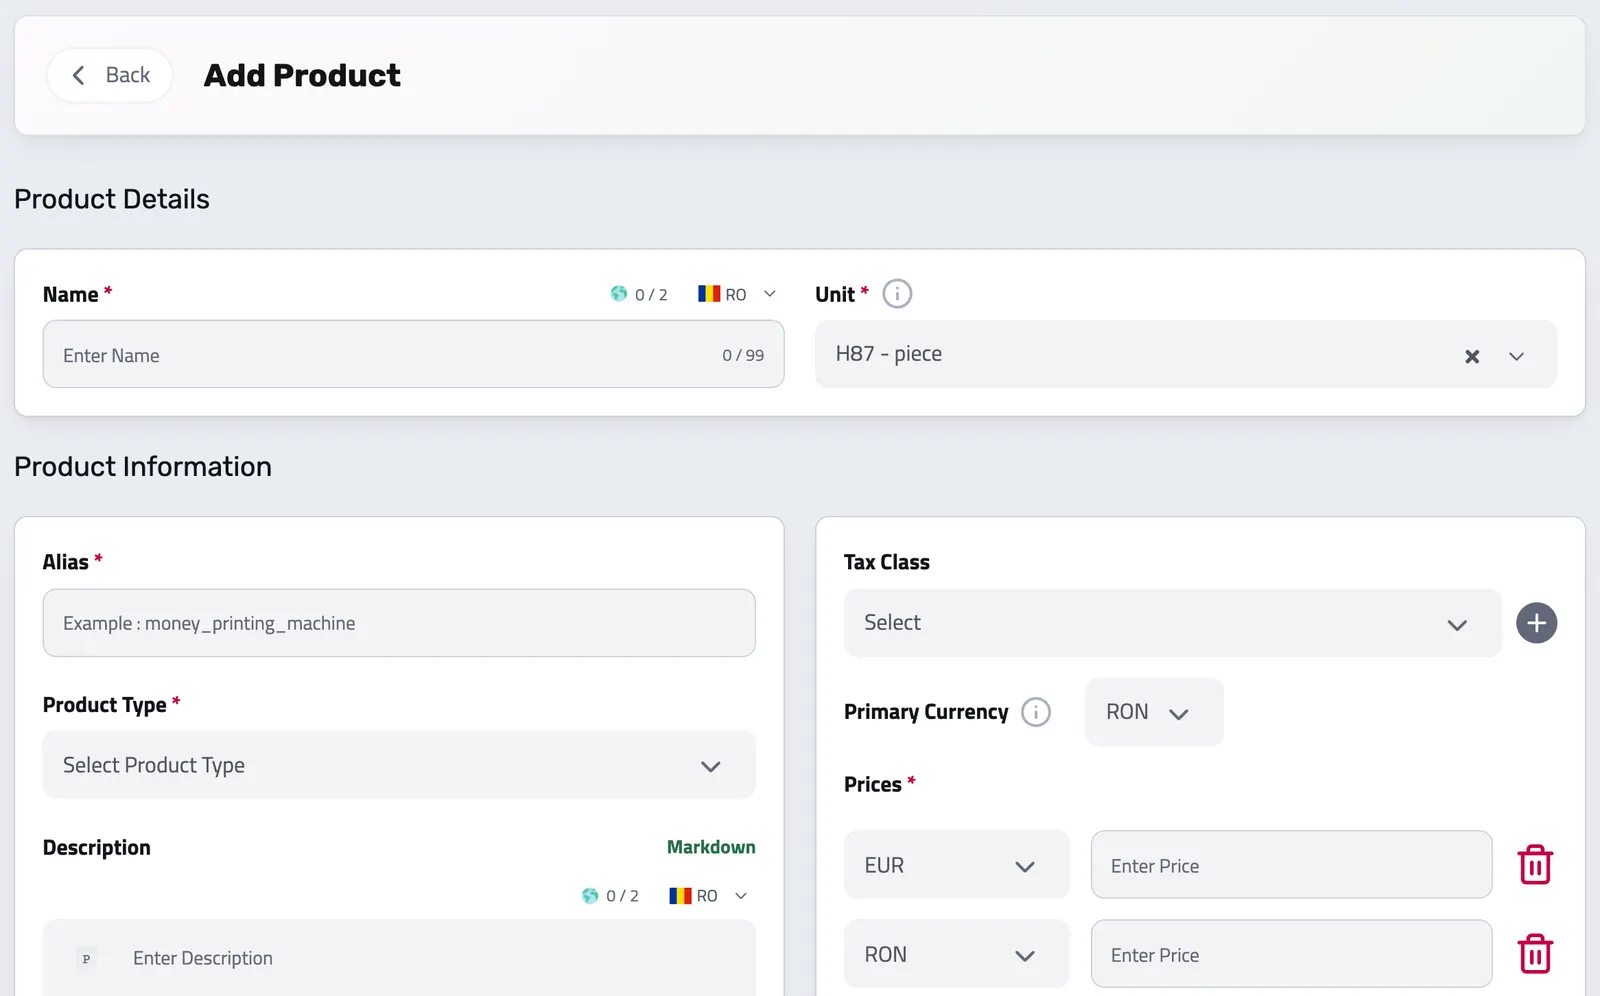Screen dimensions: 1600x996
Task: Click the 0 / 99 character counter
Action: (743, 355)
